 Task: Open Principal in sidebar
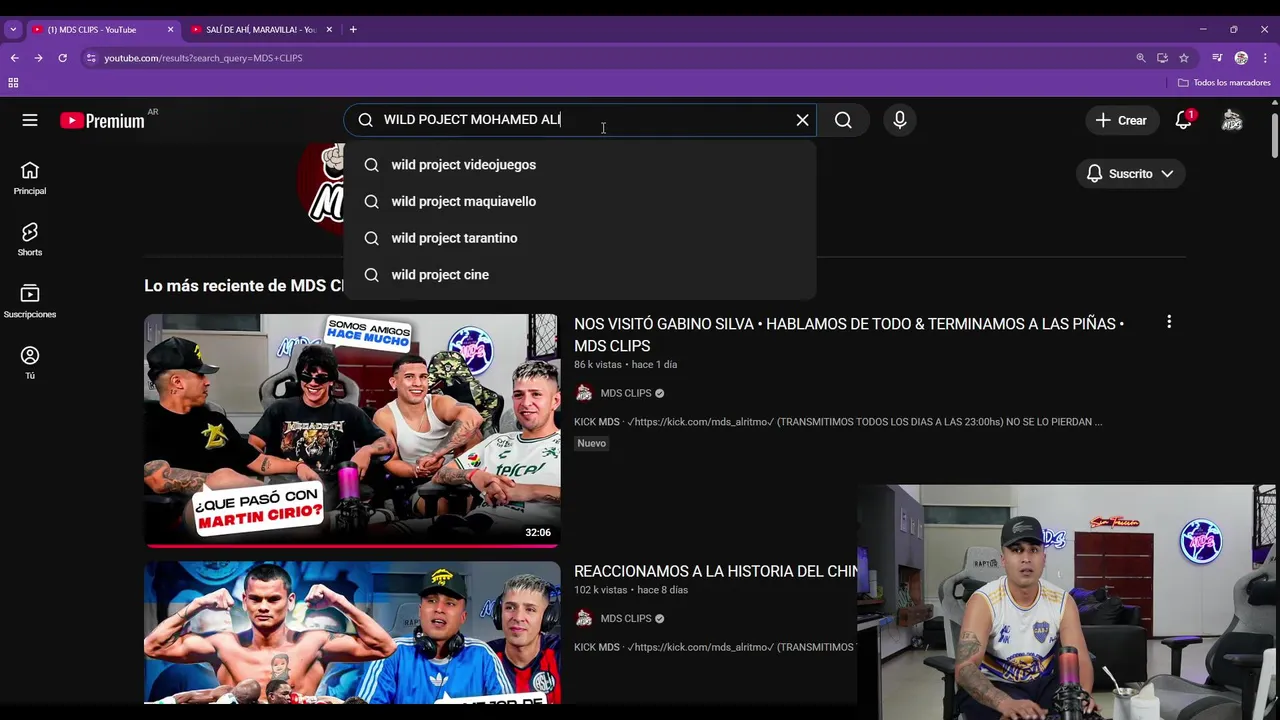tap(30, 179)
